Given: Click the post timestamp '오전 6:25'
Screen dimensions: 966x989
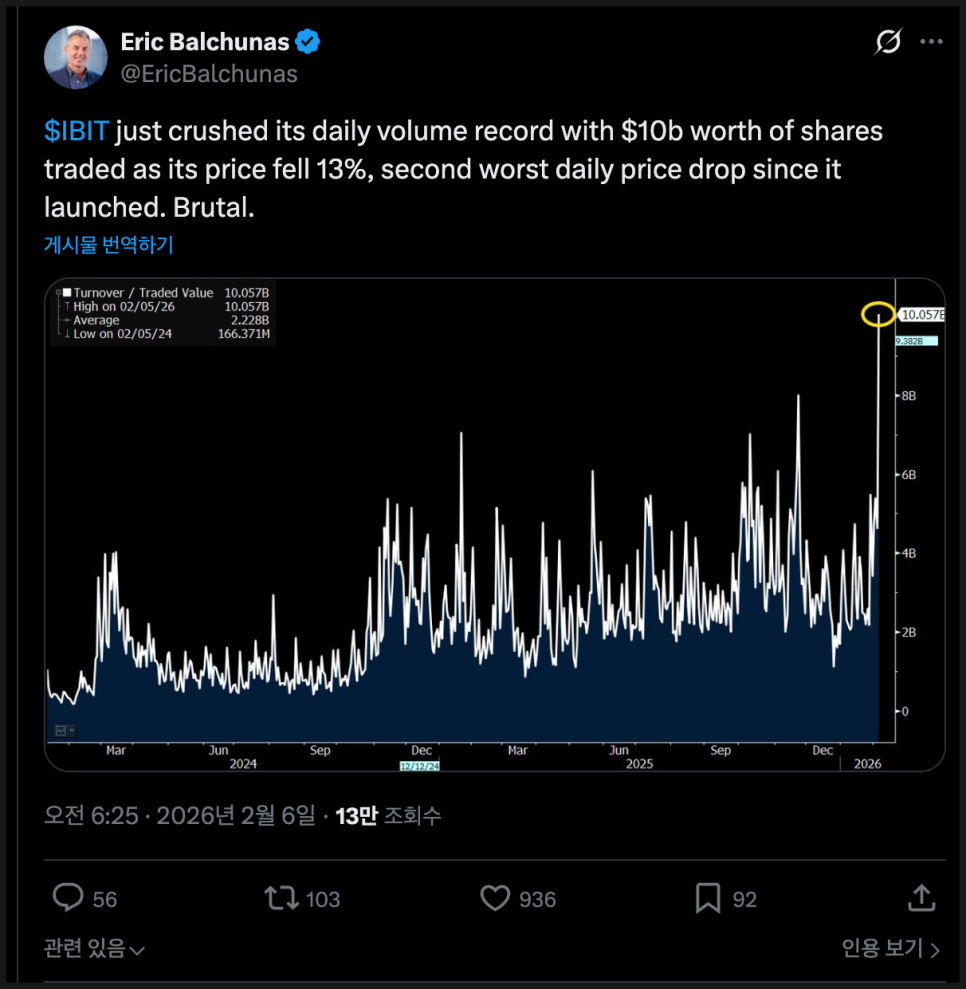Looking at the screenshot, I should (x=91, y=816).
